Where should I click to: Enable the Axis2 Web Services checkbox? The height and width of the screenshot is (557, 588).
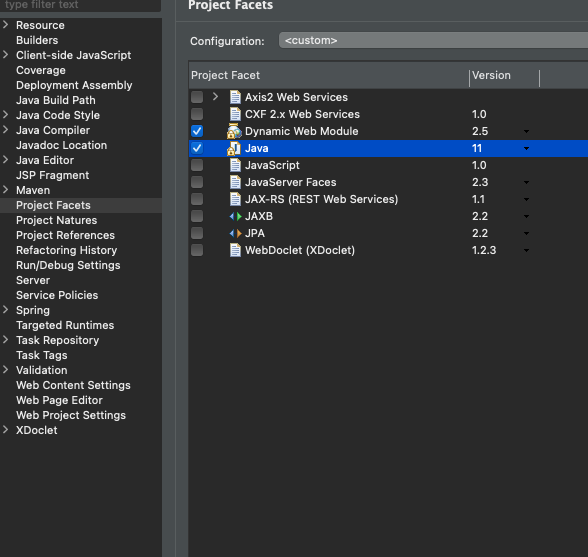pyautogui.click(x=197, y=97)
